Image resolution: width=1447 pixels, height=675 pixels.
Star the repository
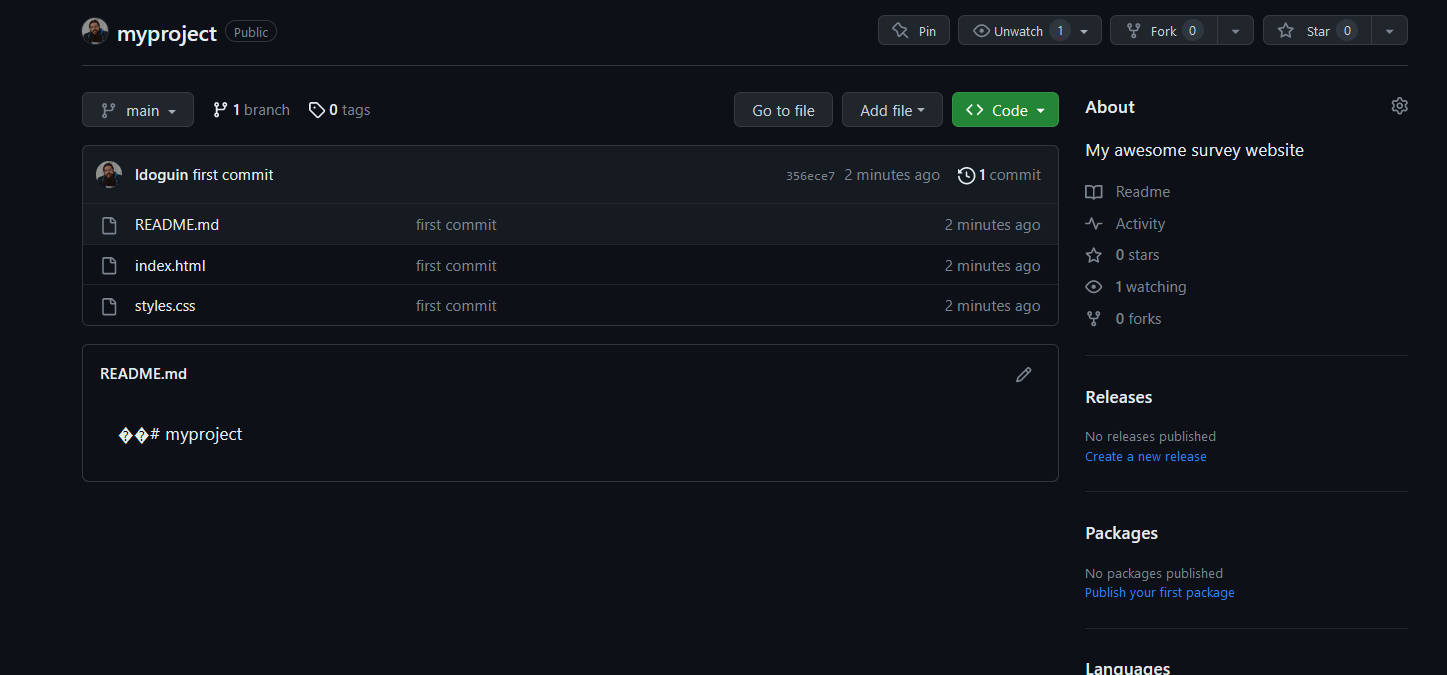click(x=1317, y=30)
